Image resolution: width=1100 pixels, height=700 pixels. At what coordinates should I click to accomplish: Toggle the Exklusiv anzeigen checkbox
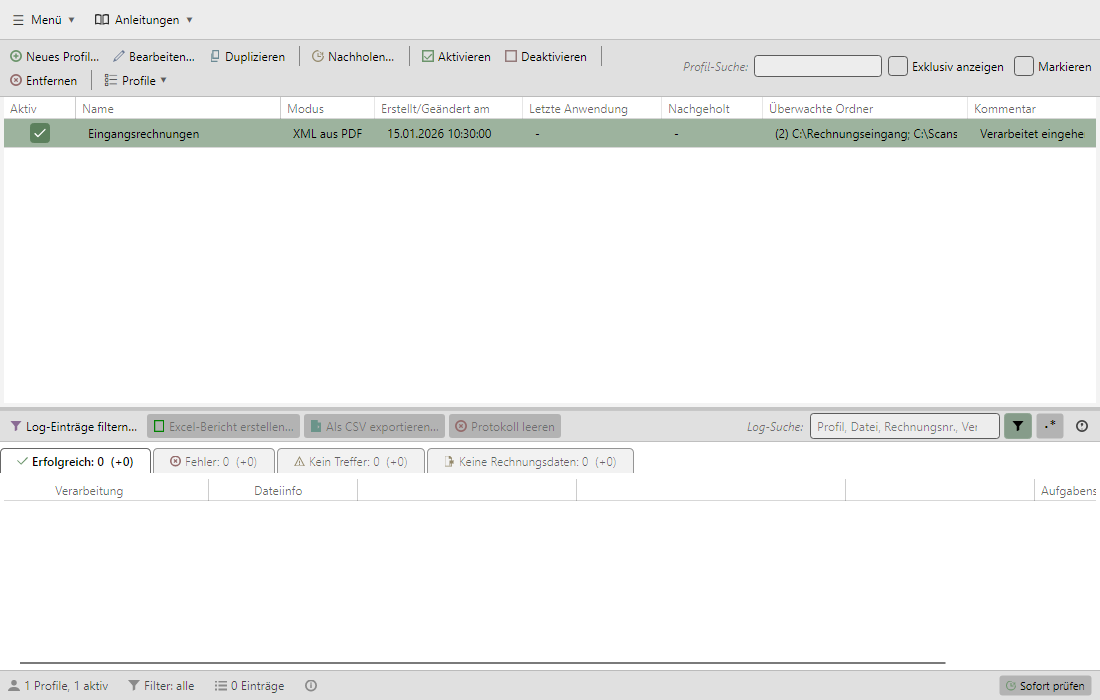897,67
